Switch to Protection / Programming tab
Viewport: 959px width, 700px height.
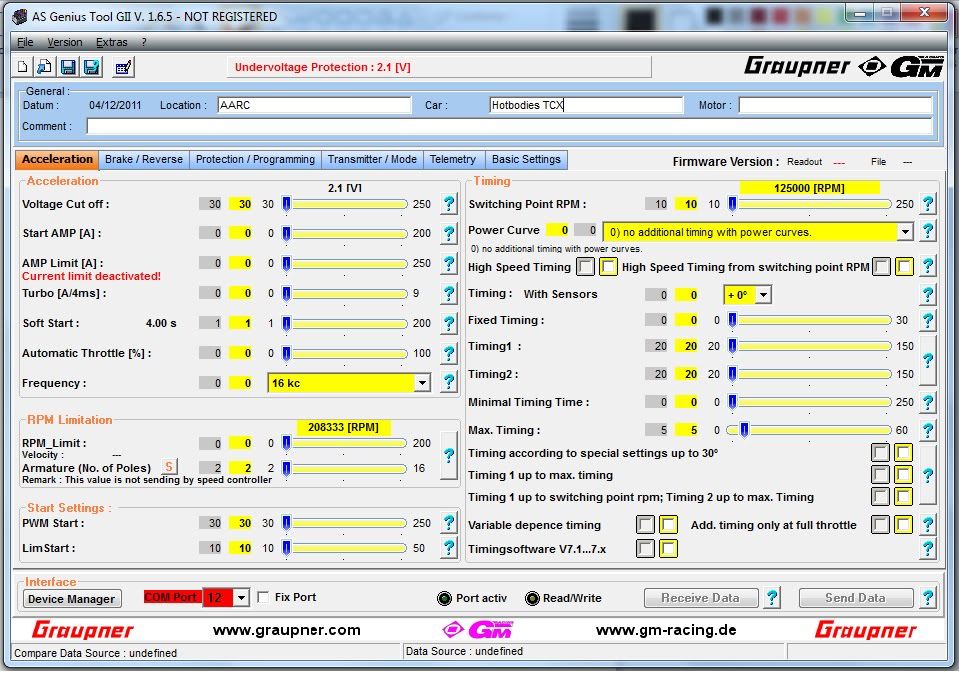pyautogui.click(x=255, y=160)
